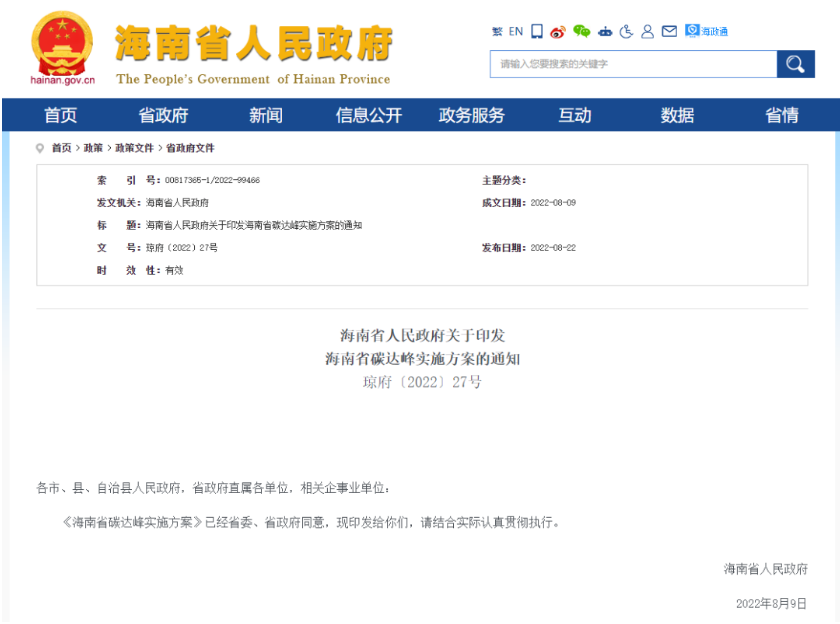Click the Hainan government emblem logo
The image size is (840, 624).
click(x=62, y=46)
